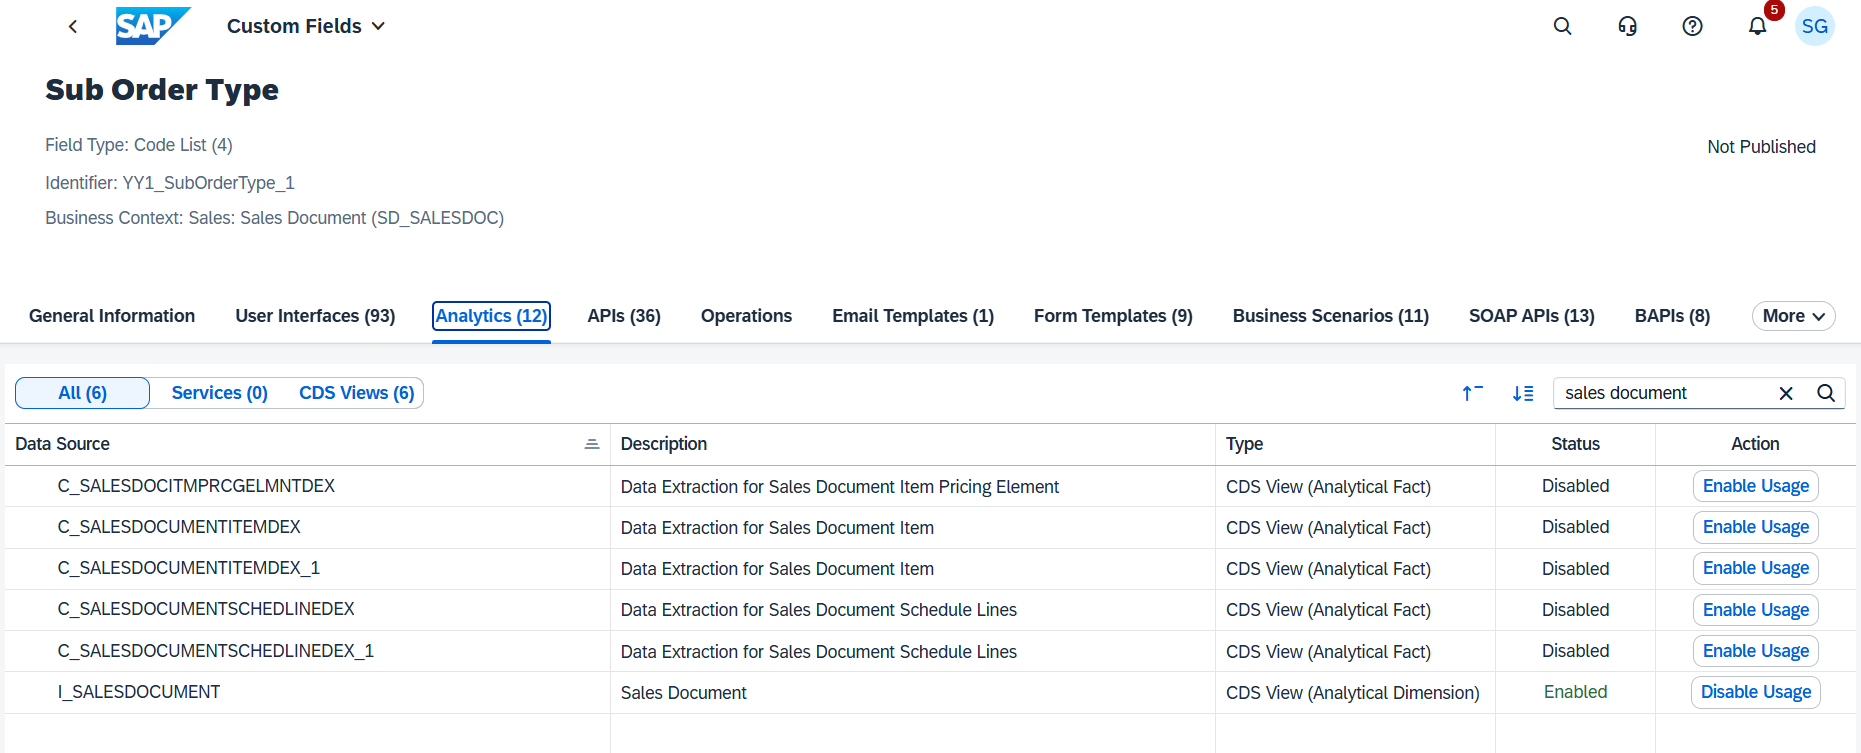Click the back navigation arrow
This screenshot has height=753, width=1861.
pyautogui.click(x=72, y=27)
